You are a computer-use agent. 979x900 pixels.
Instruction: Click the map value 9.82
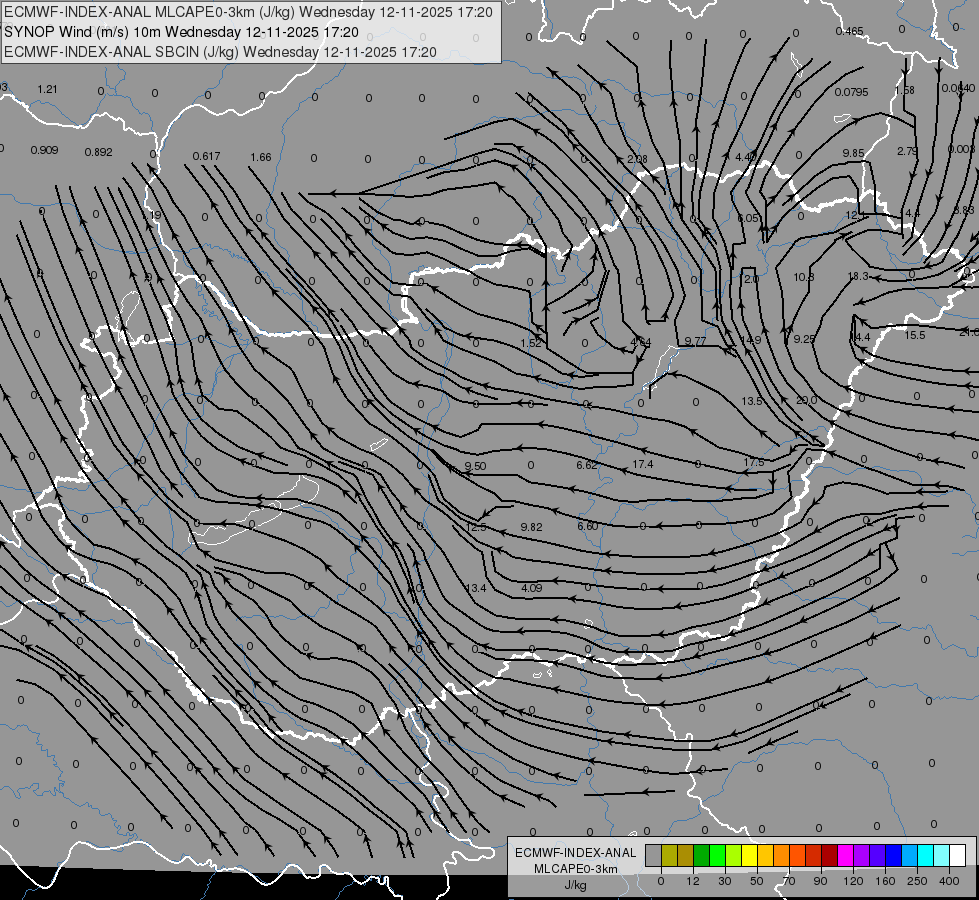coord(531,527)
